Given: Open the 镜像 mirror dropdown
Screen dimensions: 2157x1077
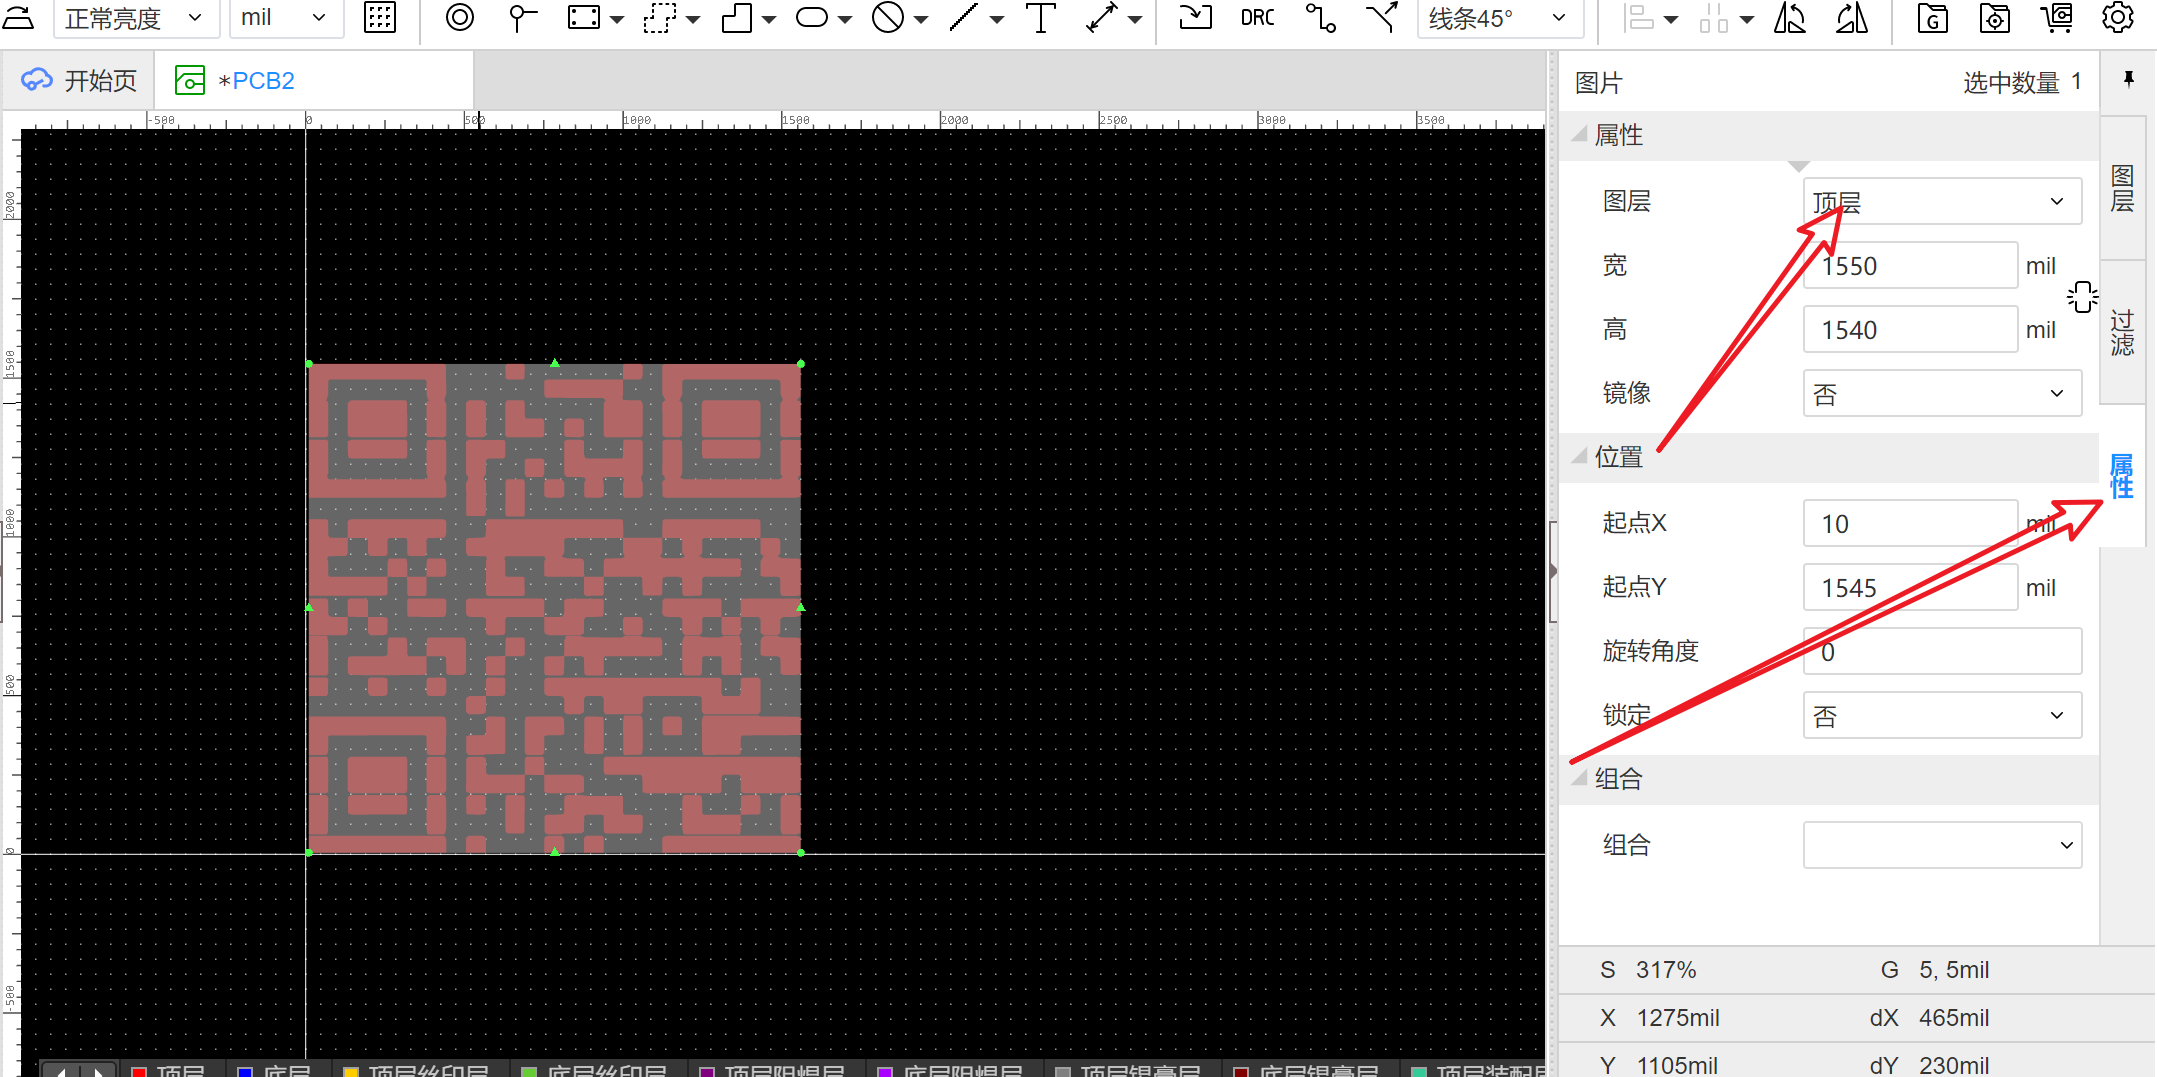Looking at the screenshot, I should click(1942, 393).
